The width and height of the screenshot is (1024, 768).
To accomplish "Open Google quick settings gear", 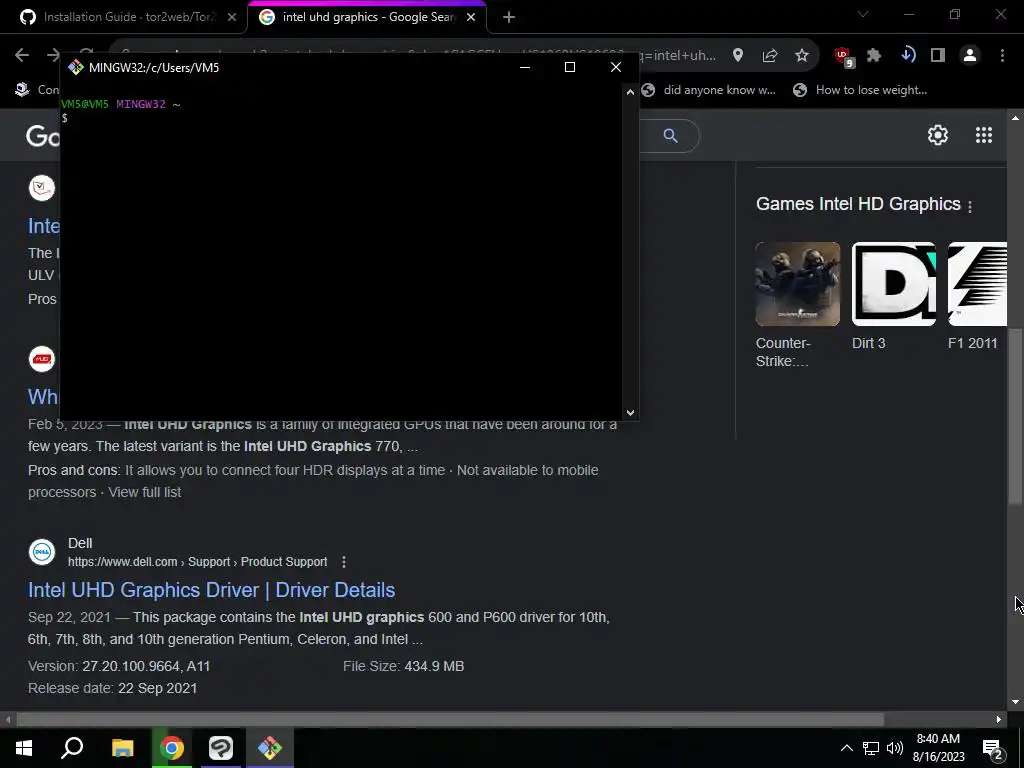I will (938, 135).
